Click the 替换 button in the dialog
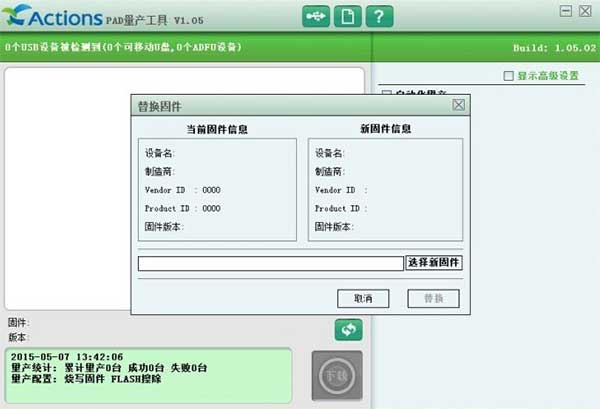The height and width of the screenshot is (409, 600). pyautogui.click(x=433, y=298)
